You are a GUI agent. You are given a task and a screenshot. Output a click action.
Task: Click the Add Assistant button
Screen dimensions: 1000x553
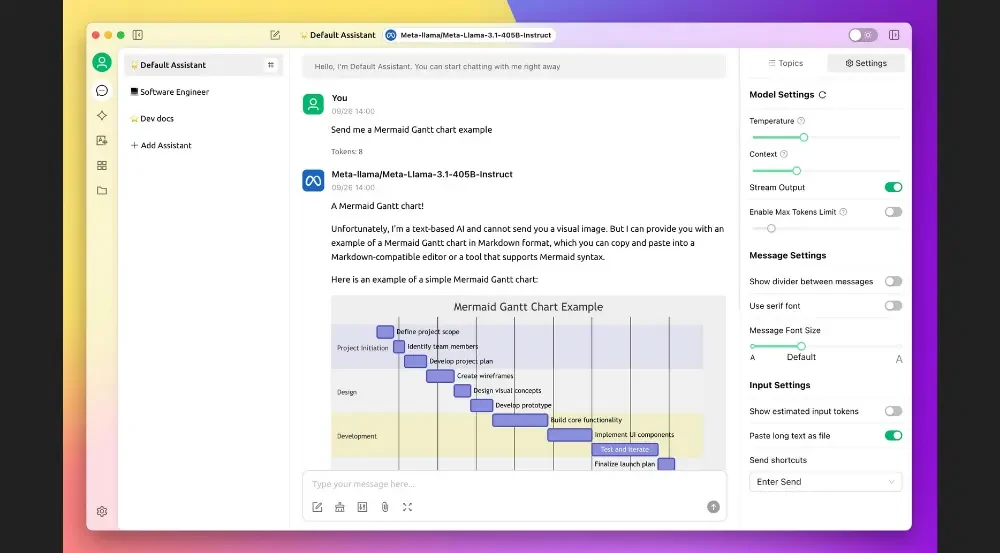pyautogui.click(x=161, y=146)
